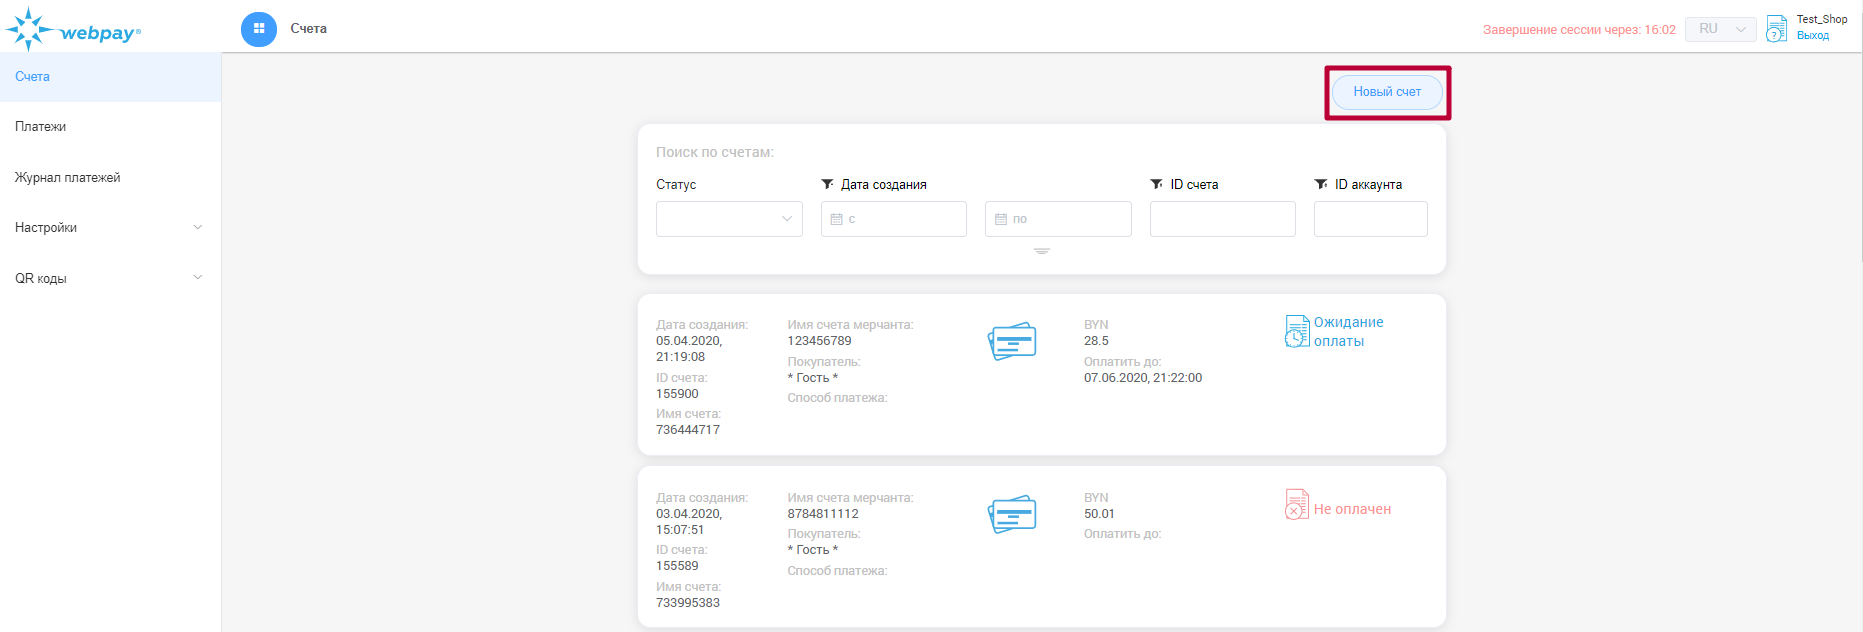Click the "Выход" logout link
Image resolution: width=1863 pixels, height=632 pixels.
click(x=1812, y=36)
